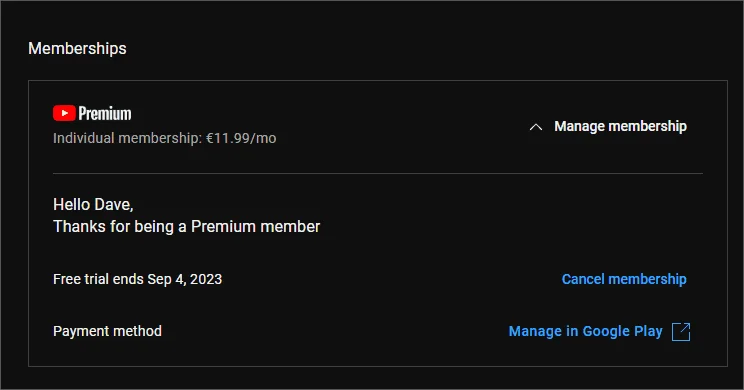The image size is (744, 390).
Task: Click Thanks for being a Premium member
Action: [186, 227]
